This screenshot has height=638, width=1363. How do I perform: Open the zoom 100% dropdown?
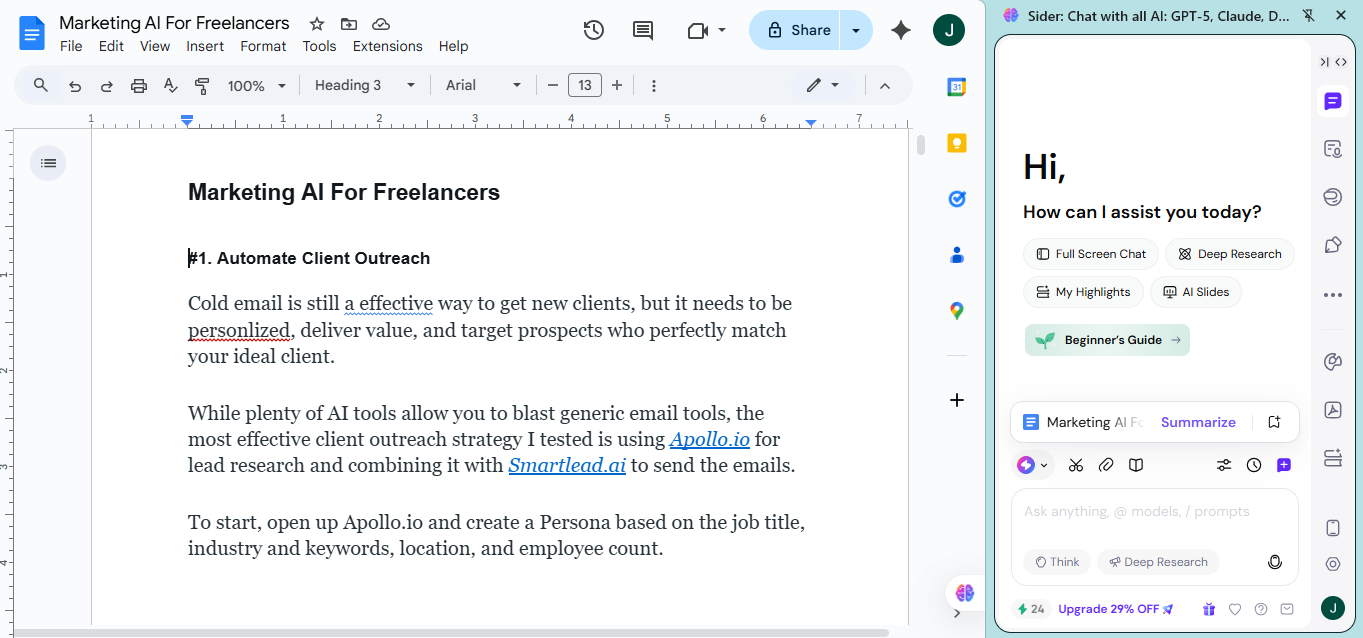click(x=256, y=86)
